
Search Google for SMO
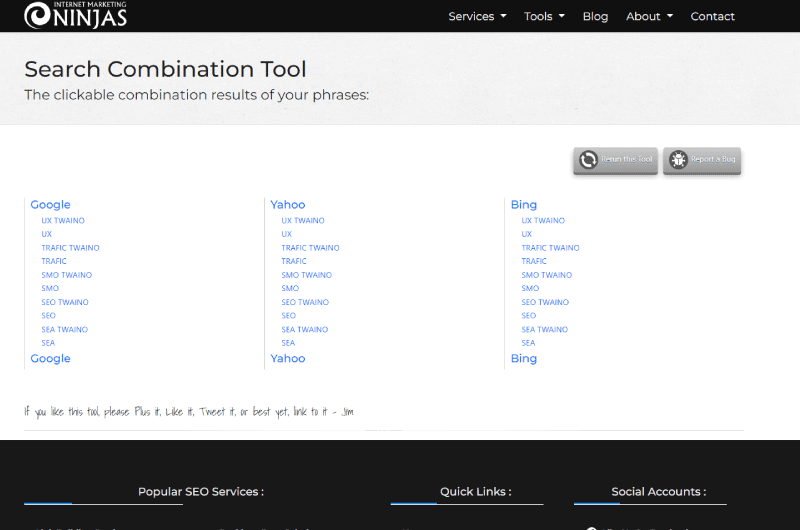tap(50, 288)
